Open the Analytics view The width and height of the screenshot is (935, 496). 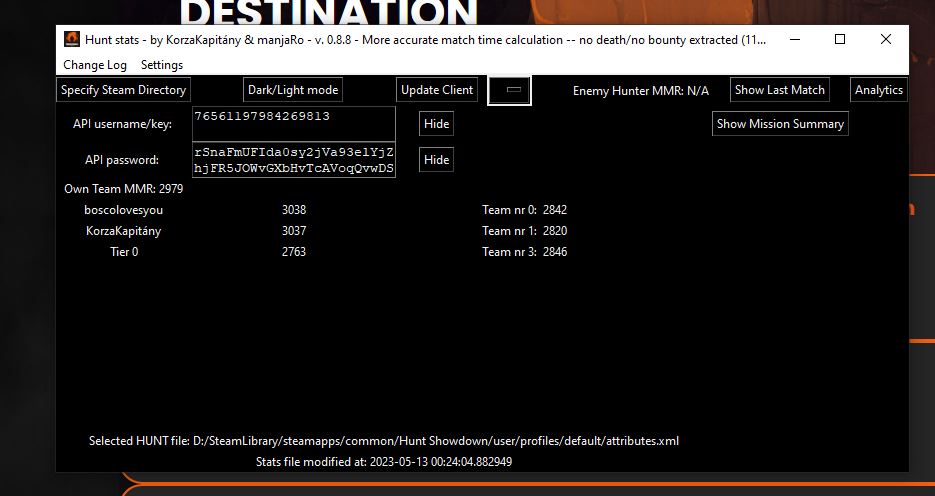[x=878, y=90]
